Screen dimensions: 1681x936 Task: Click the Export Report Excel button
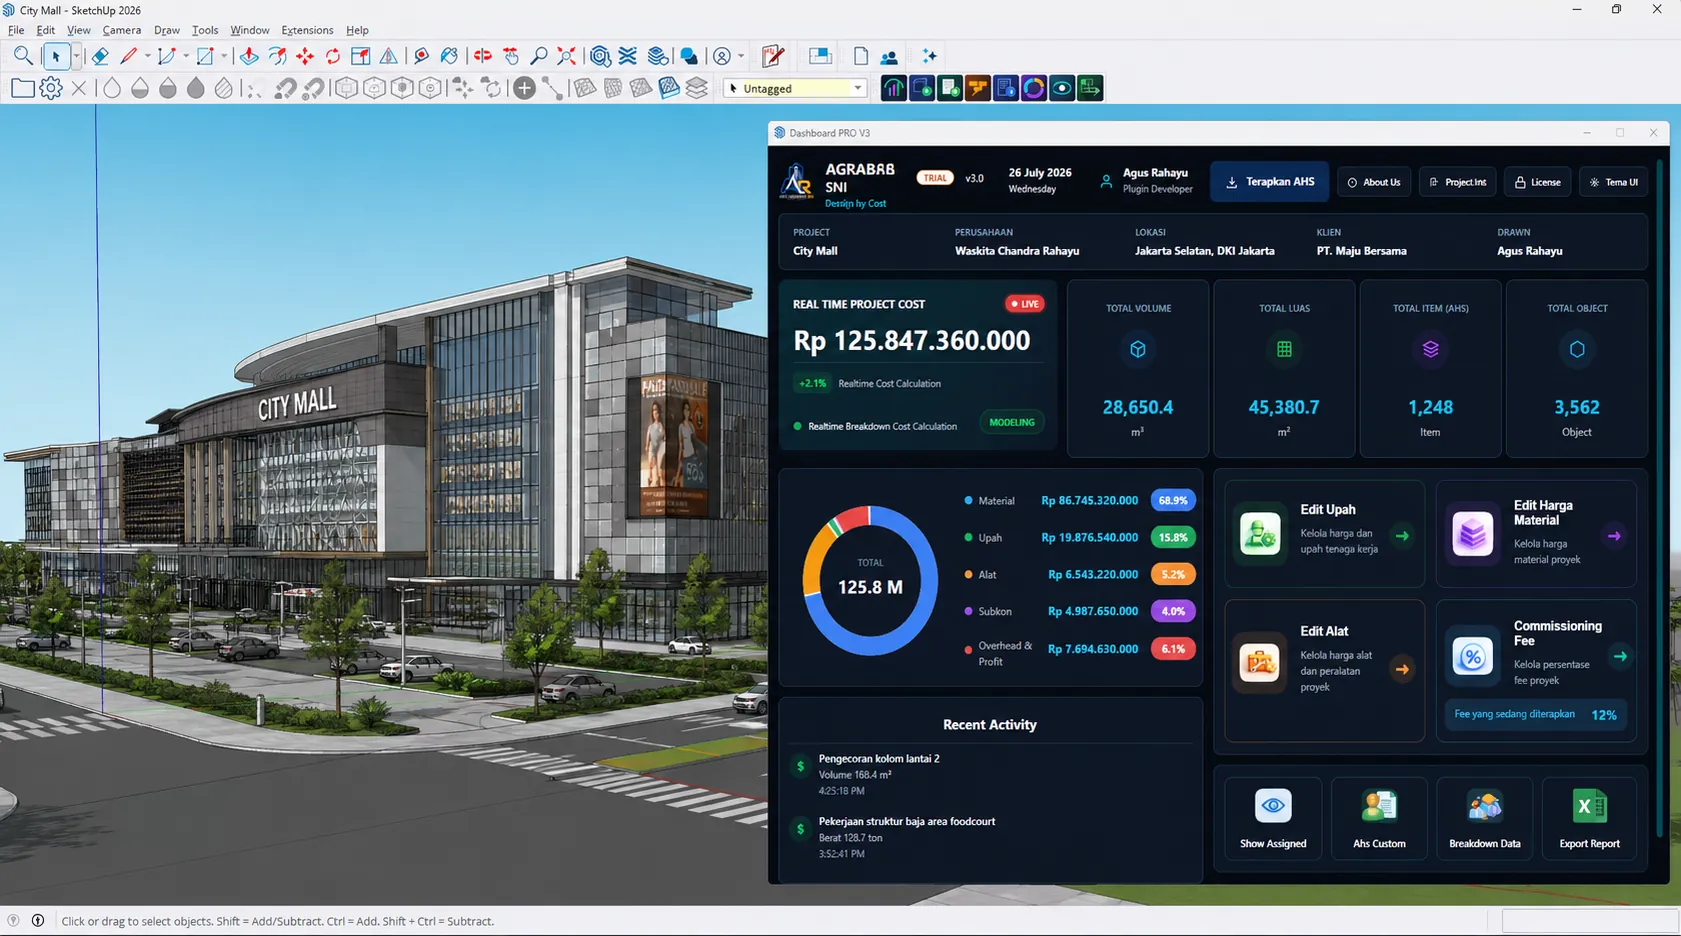[1589, 818]
